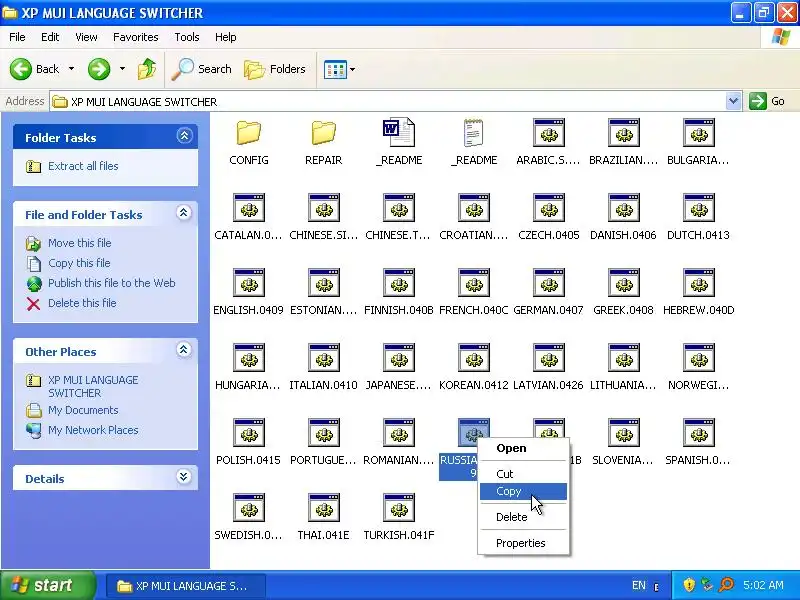This screenshot has width=800, height=600.
Task: Click Publish this file to the Web
Action: (x=112, y=283)
